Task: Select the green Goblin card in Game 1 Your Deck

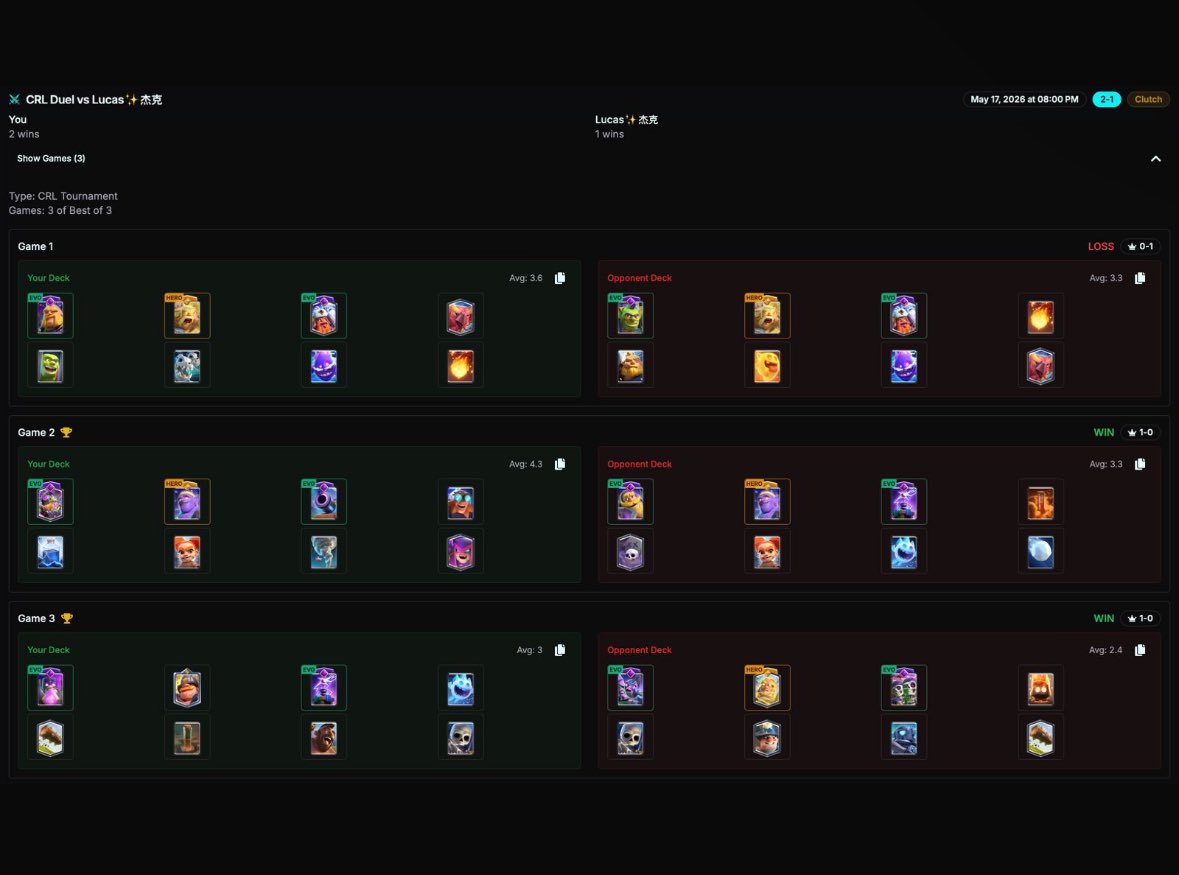Action: pyautogui.click(x=50, y=366)
